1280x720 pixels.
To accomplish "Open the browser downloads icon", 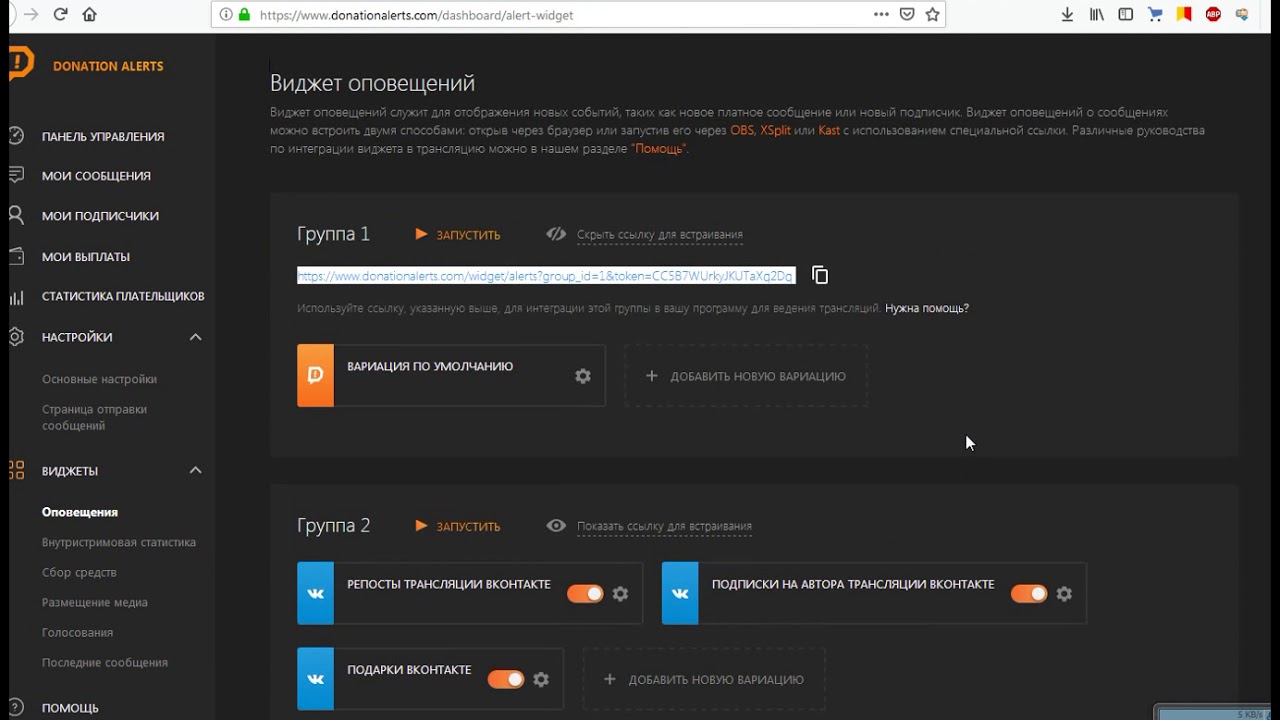I will click(1068, 14).
